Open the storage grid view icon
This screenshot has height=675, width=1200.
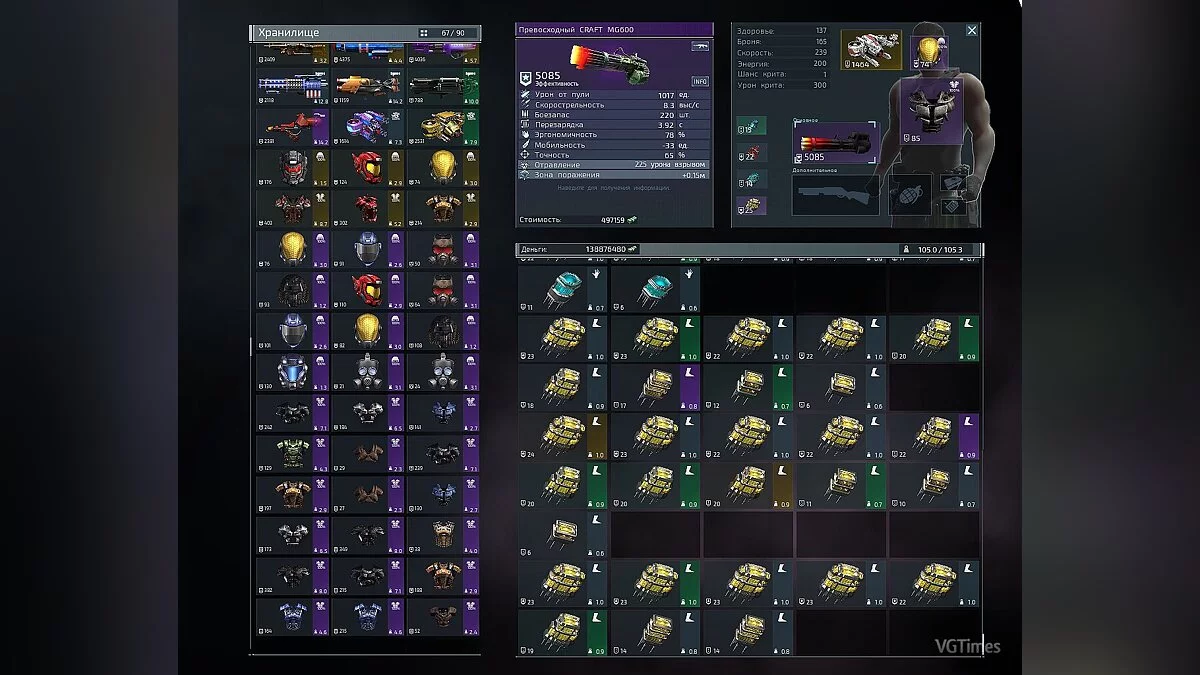coord(424,33)
